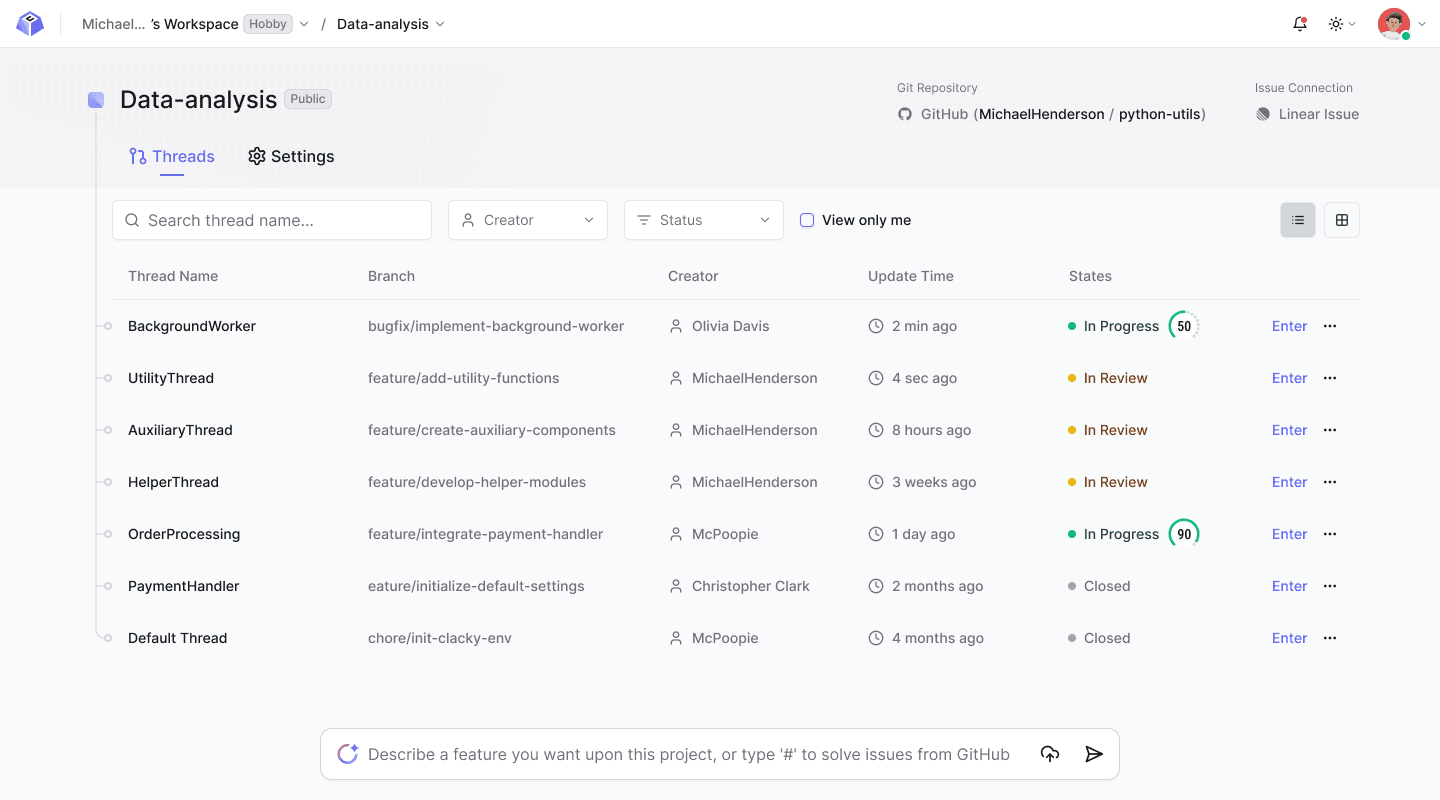Screen dimensions: 1440x800
Task: Click the 50 progress ring on BackgroundWorker
Action: point(1184,326)
